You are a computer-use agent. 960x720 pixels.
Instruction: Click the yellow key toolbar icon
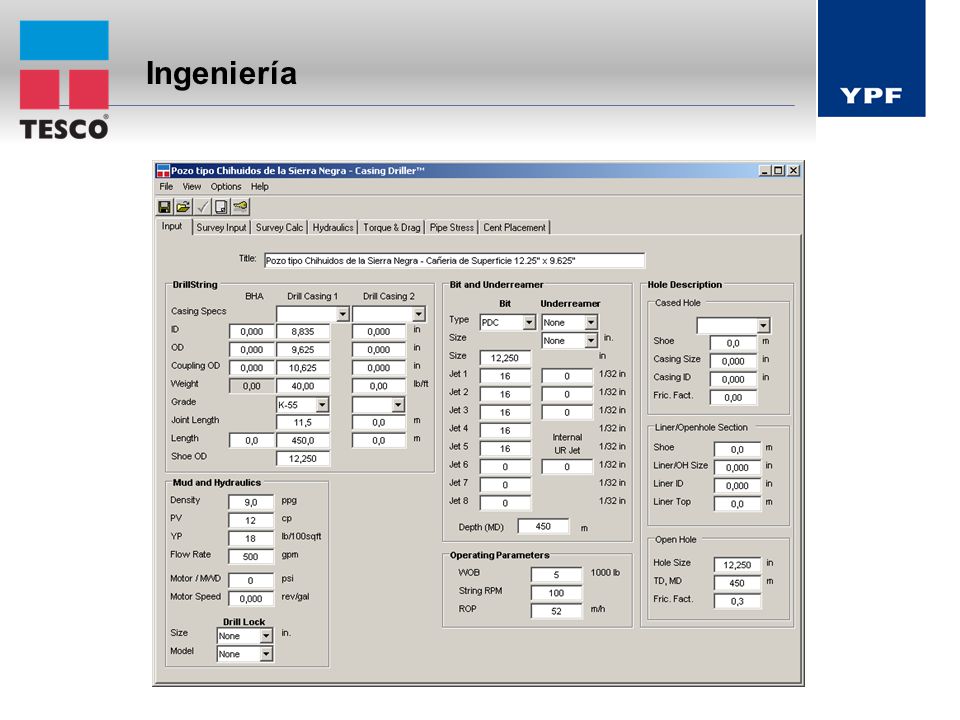tap(240, 207)
